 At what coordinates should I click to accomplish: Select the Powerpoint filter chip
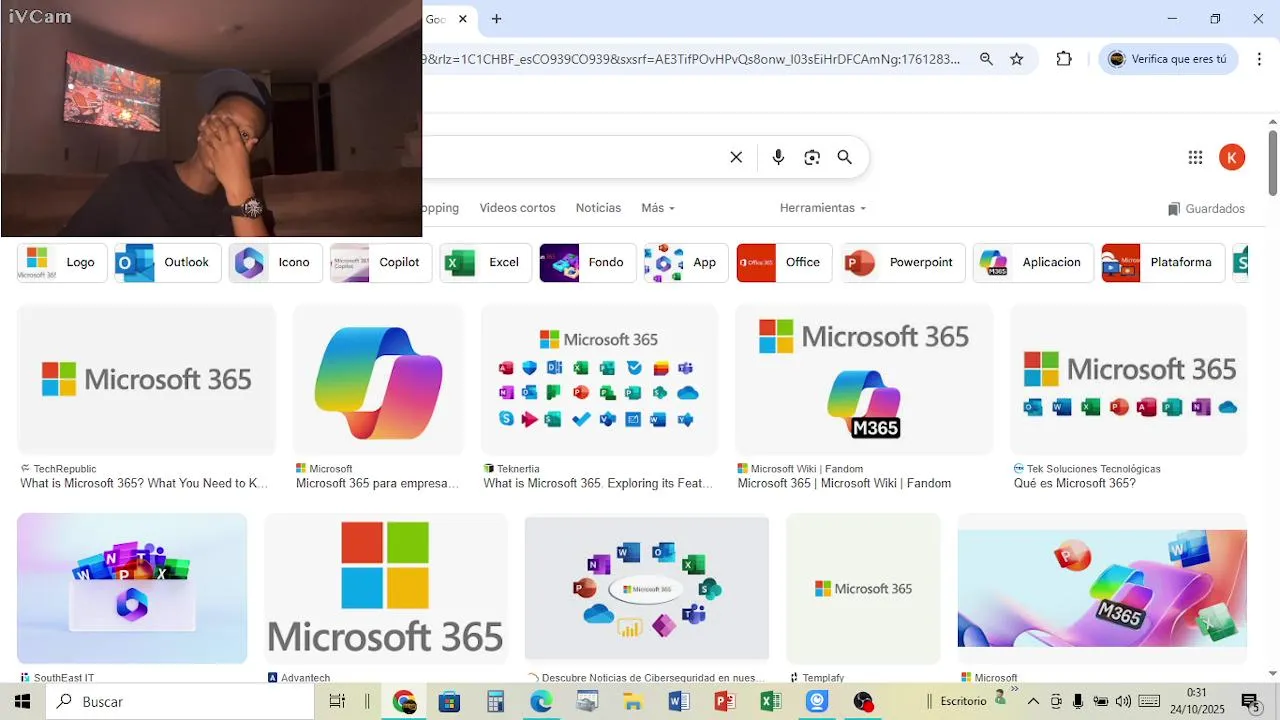[x=903, y=262]
